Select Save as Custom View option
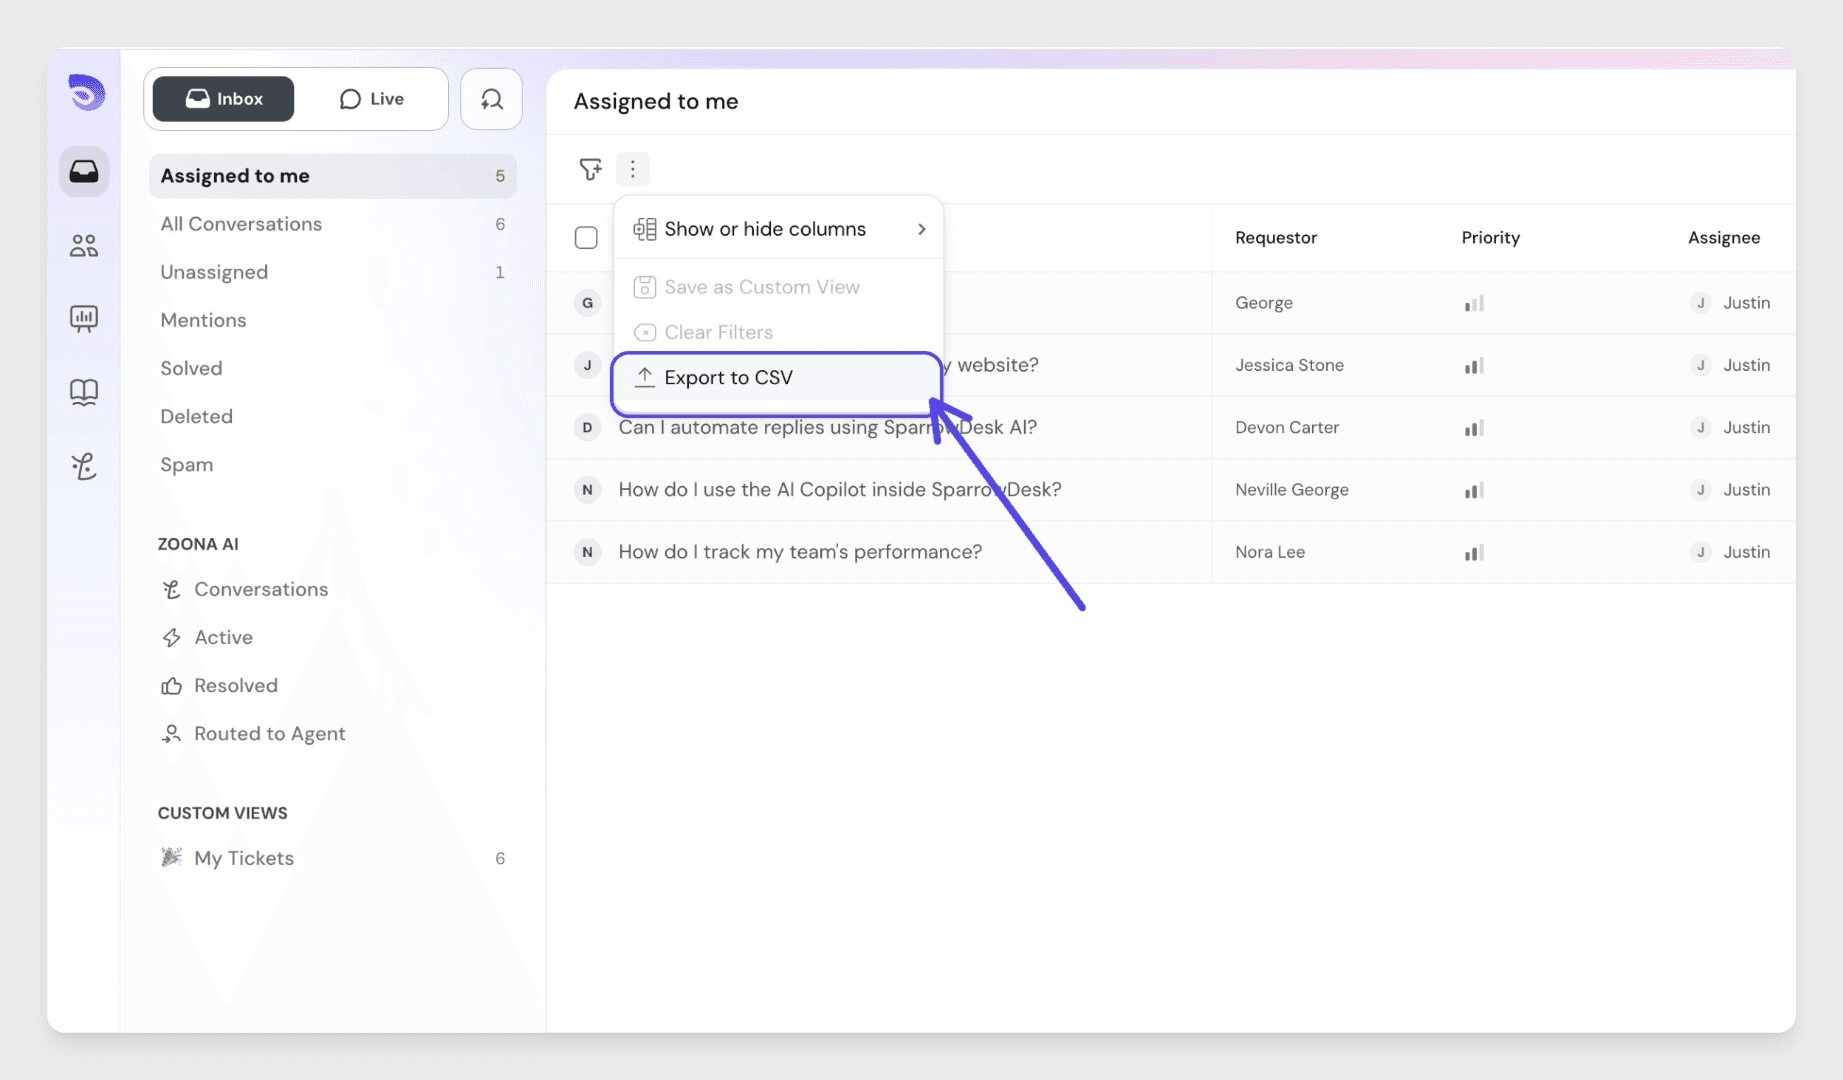The image size is (1843, 1080). coord(761,287)
